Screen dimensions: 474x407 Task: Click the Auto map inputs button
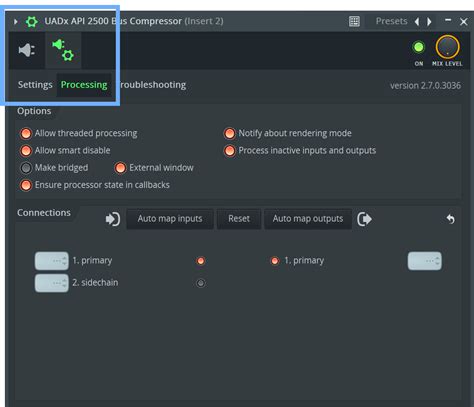(x=170, y=219)
